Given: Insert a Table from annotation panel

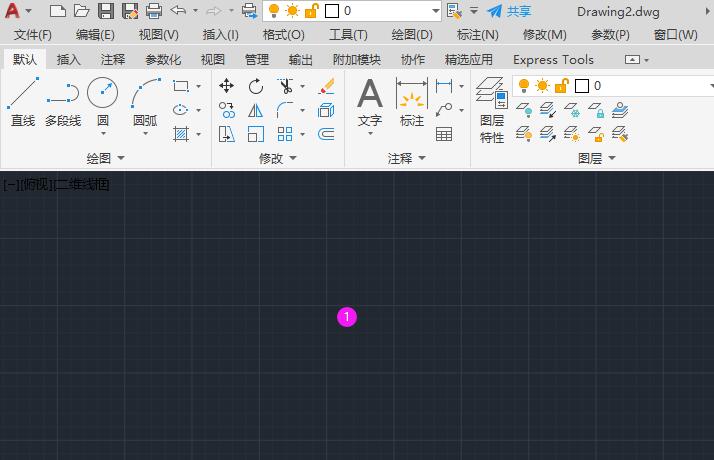Looking at the screenshot, I should (x=444, y=134).
